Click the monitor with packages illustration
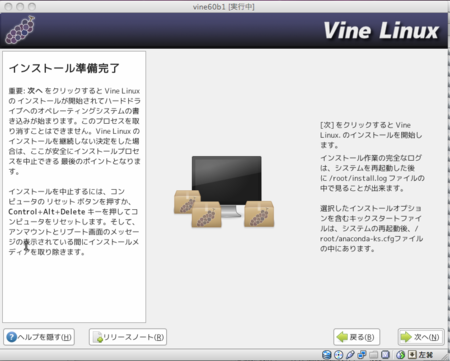This screenshot has width=450, height=361. coord(224,192)
